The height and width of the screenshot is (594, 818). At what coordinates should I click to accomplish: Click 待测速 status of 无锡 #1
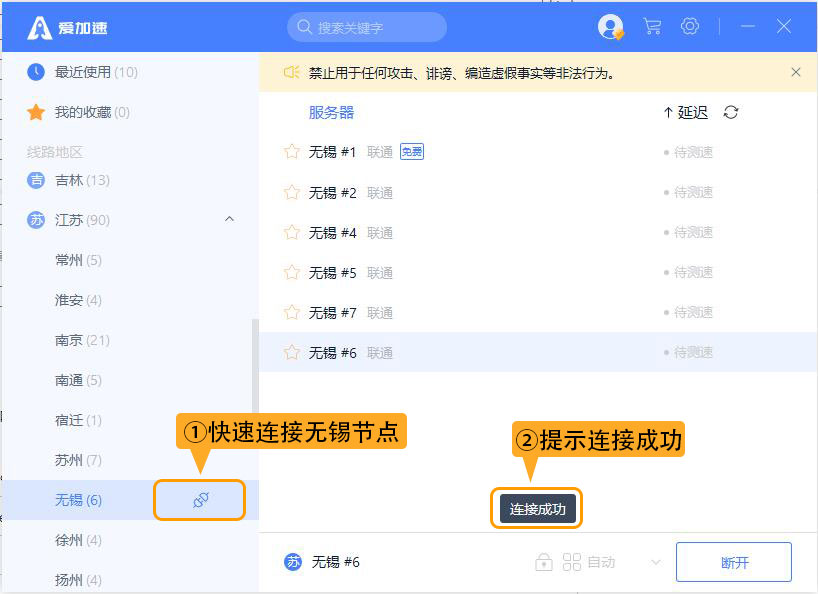(x=688, y=152)
